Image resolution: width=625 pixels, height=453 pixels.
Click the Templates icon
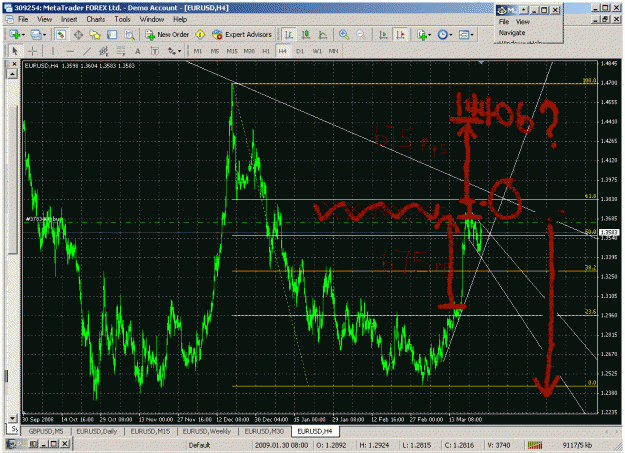tap(464, 35)
